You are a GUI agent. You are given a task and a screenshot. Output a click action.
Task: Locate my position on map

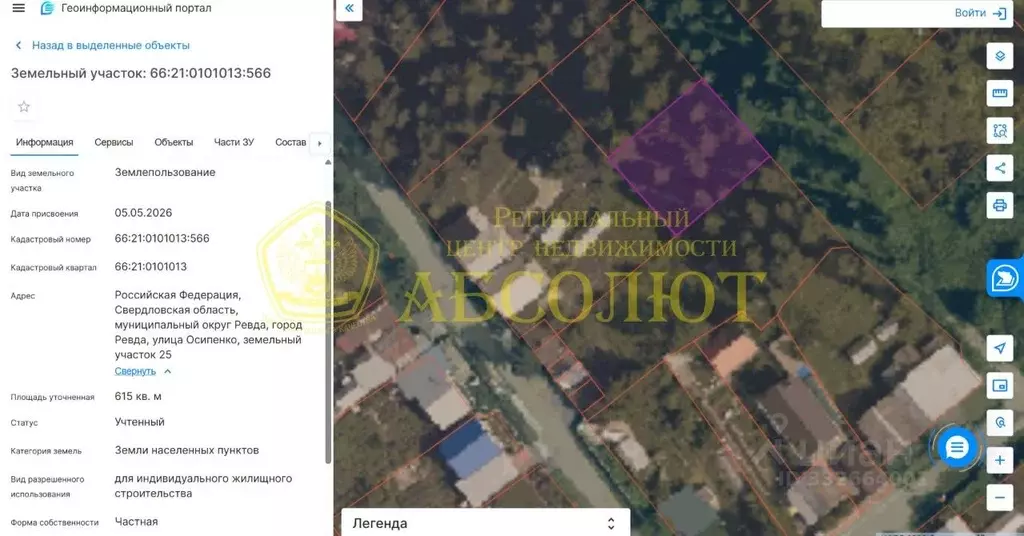[x=1000, y=348]
